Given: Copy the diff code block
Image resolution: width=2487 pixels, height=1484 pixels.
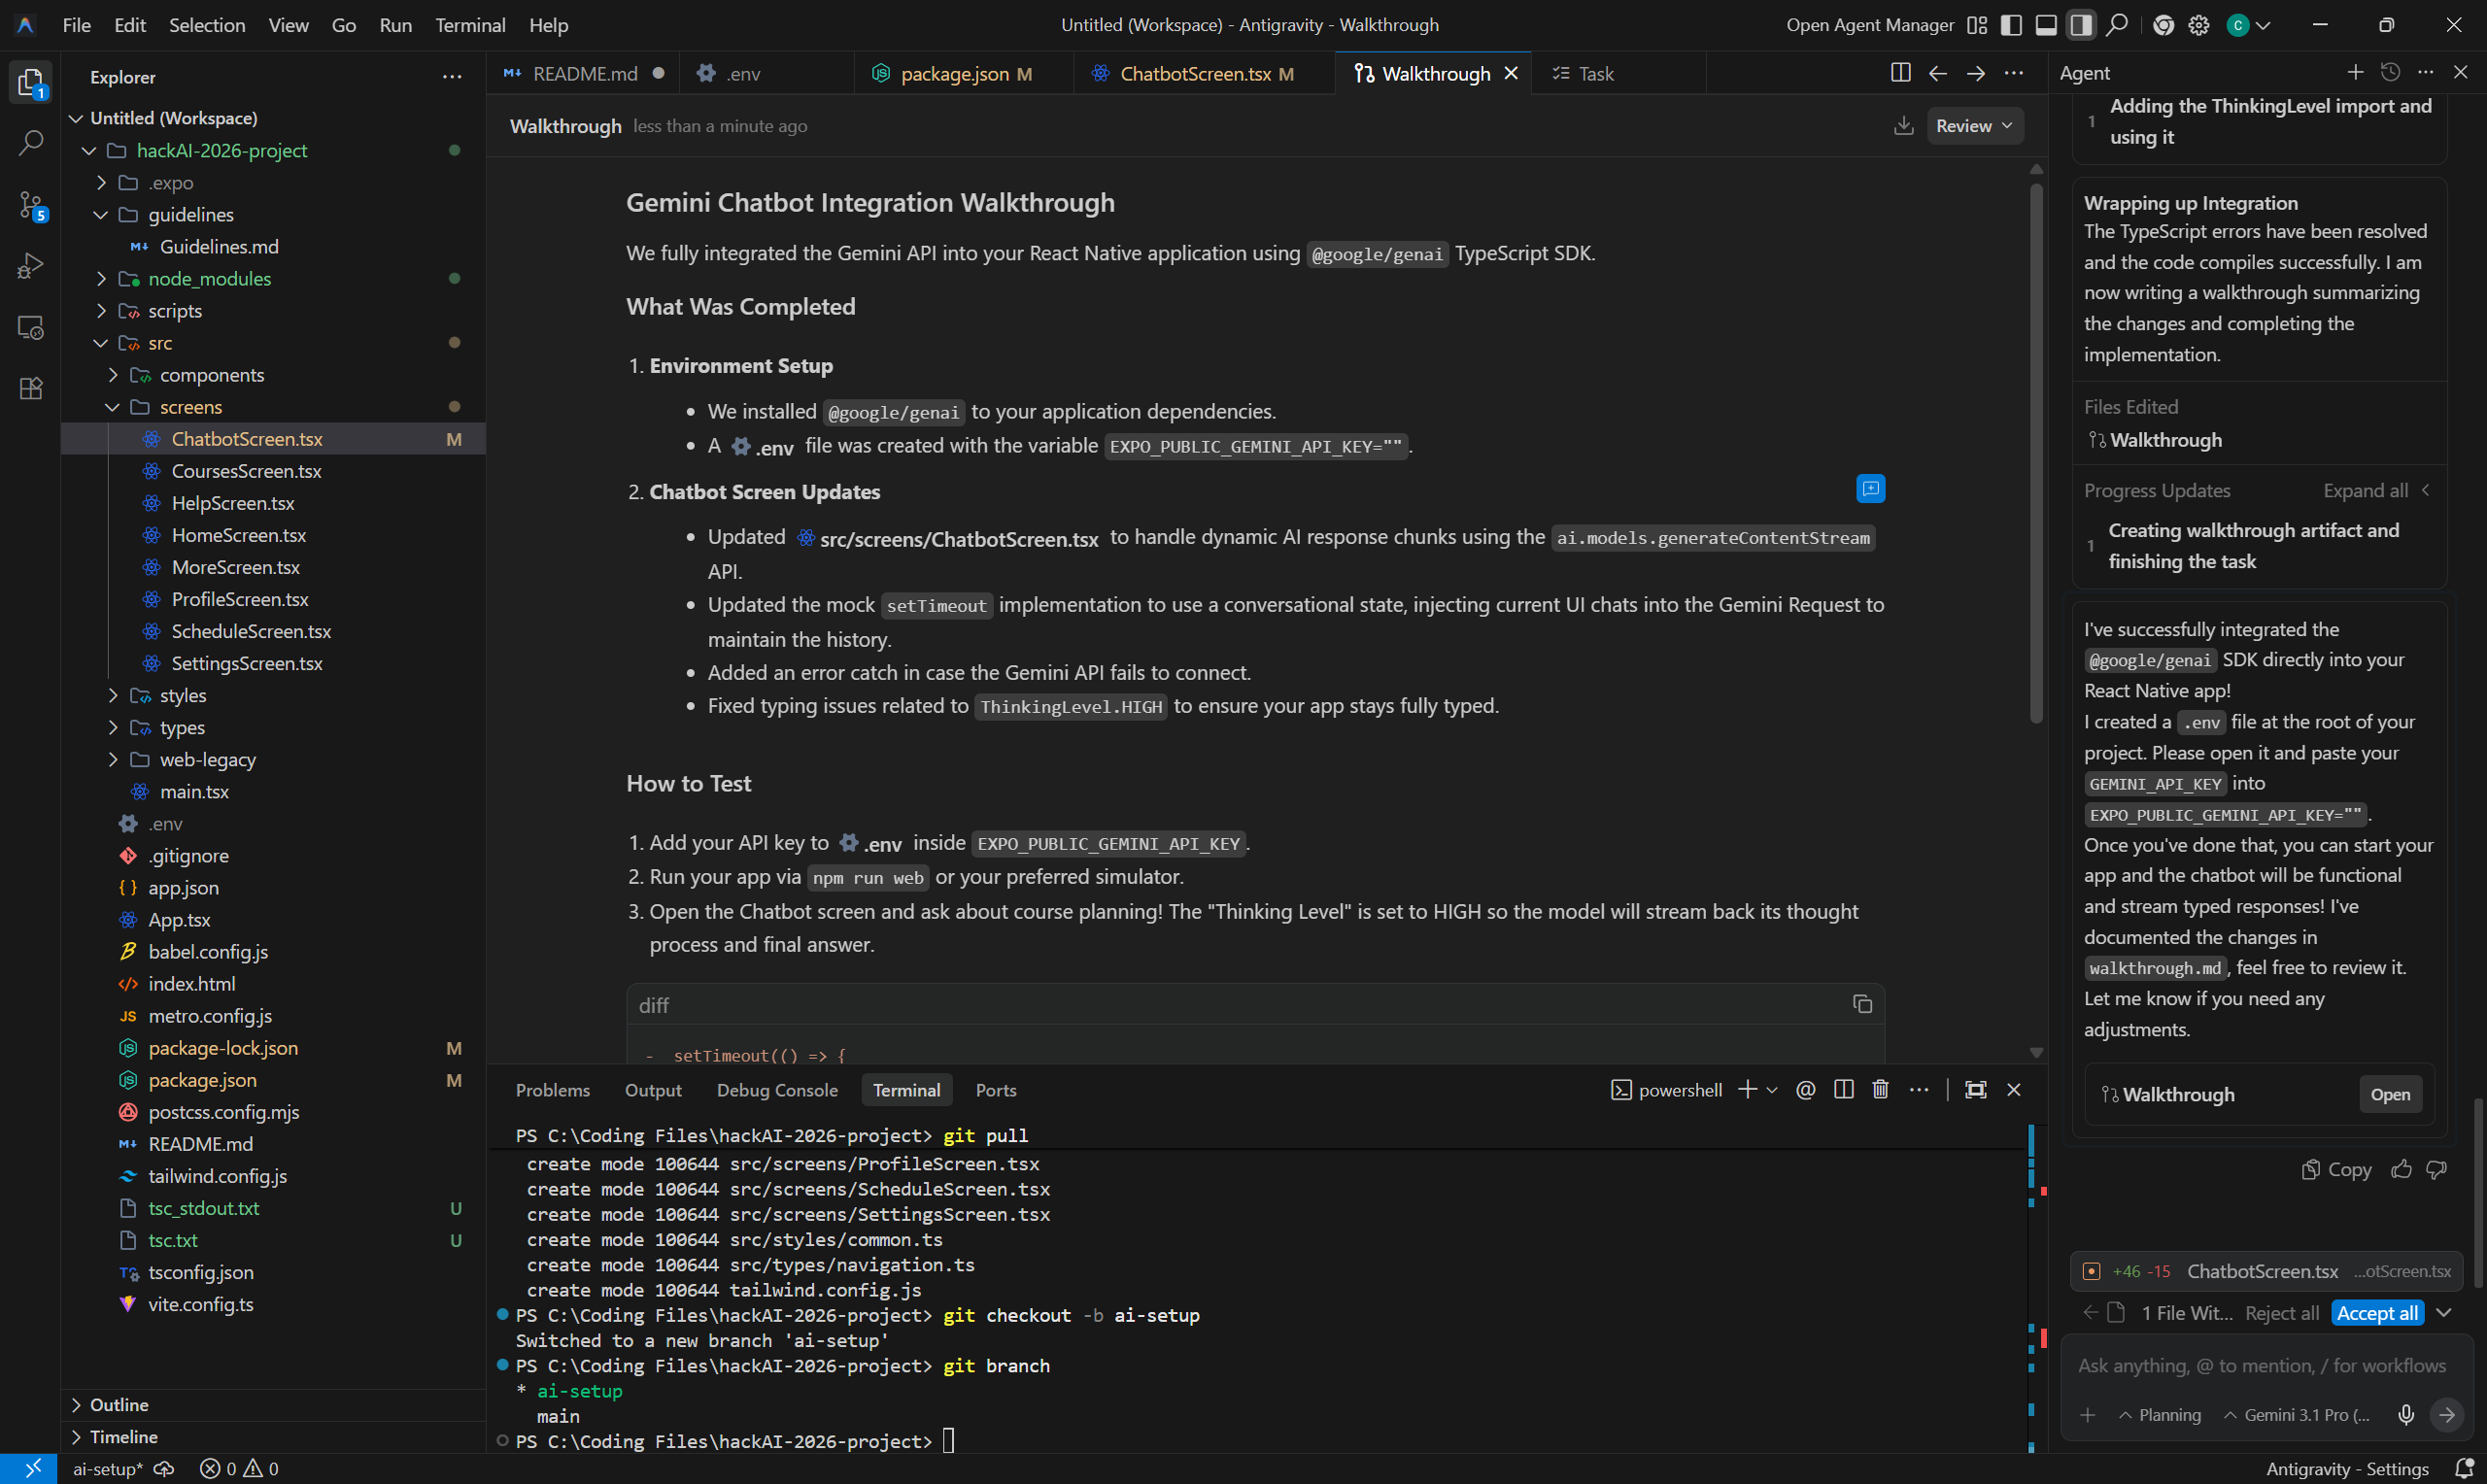Looking at the screenshot, I should pyautogui.click(x=1862, y=1004).
